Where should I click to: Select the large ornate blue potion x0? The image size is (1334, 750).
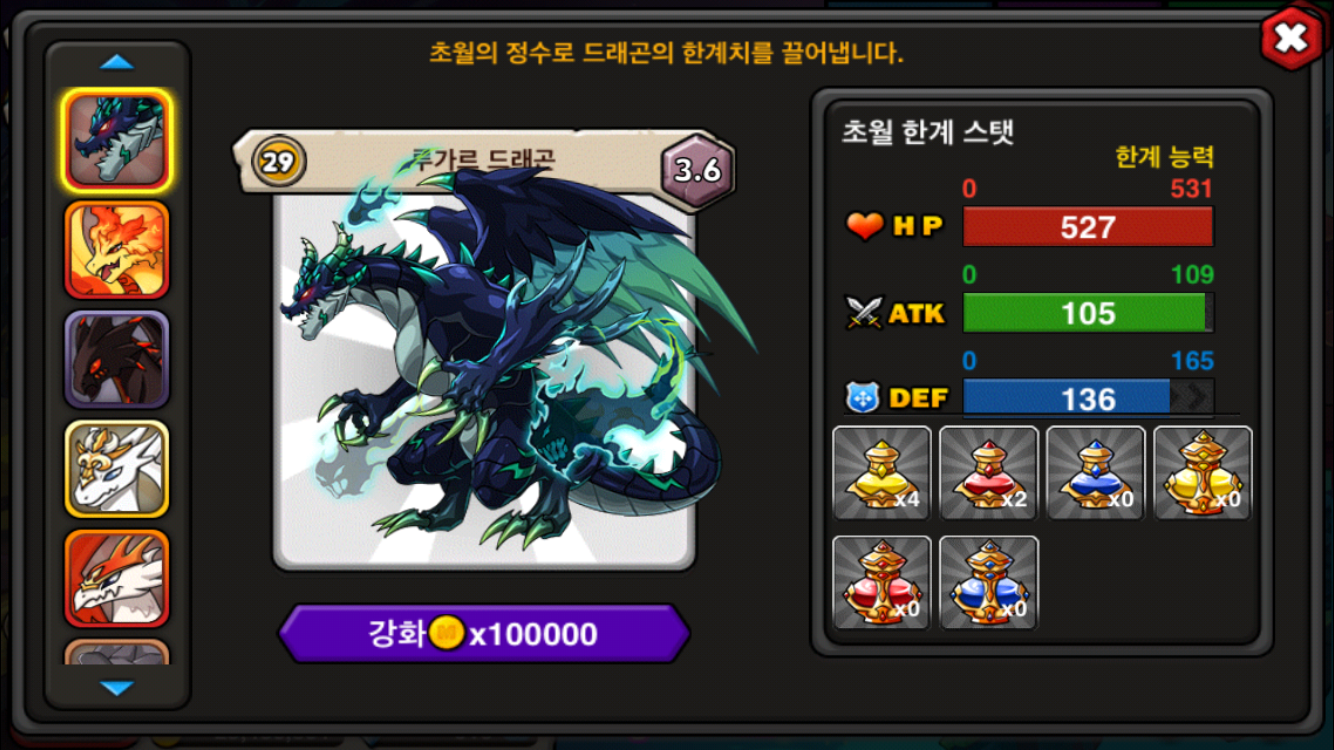(989, 583)
